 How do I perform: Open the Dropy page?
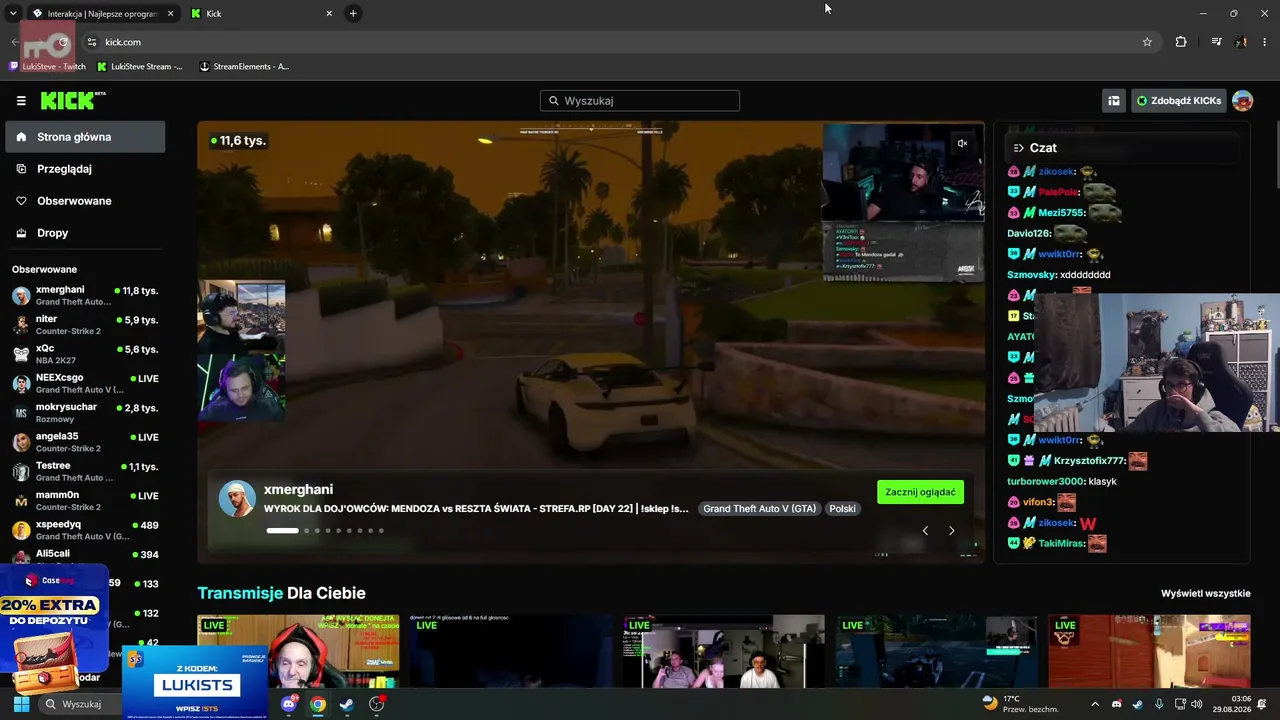[x=85, y=233]
